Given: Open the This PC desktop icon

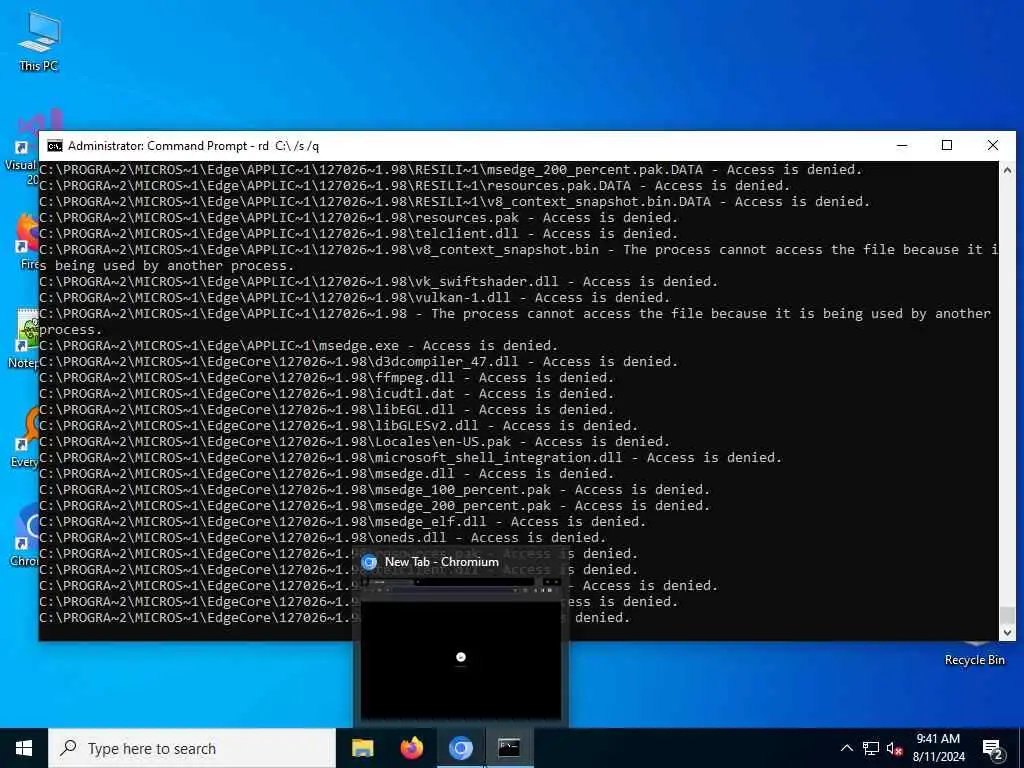Looking at the screenshot, I should tap(39, 41).
